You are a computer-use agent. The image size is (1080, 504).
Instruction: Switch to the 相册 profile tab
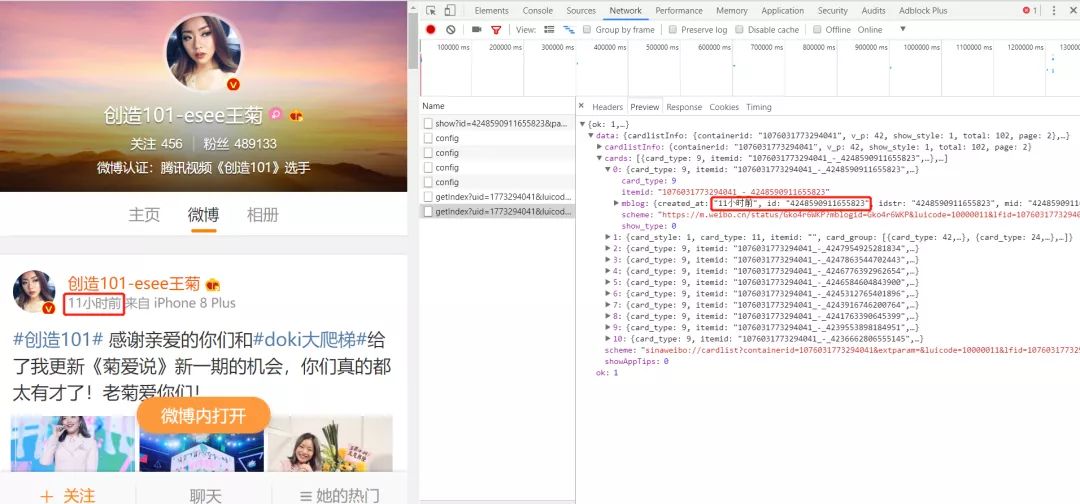click(x=263, y=215)
